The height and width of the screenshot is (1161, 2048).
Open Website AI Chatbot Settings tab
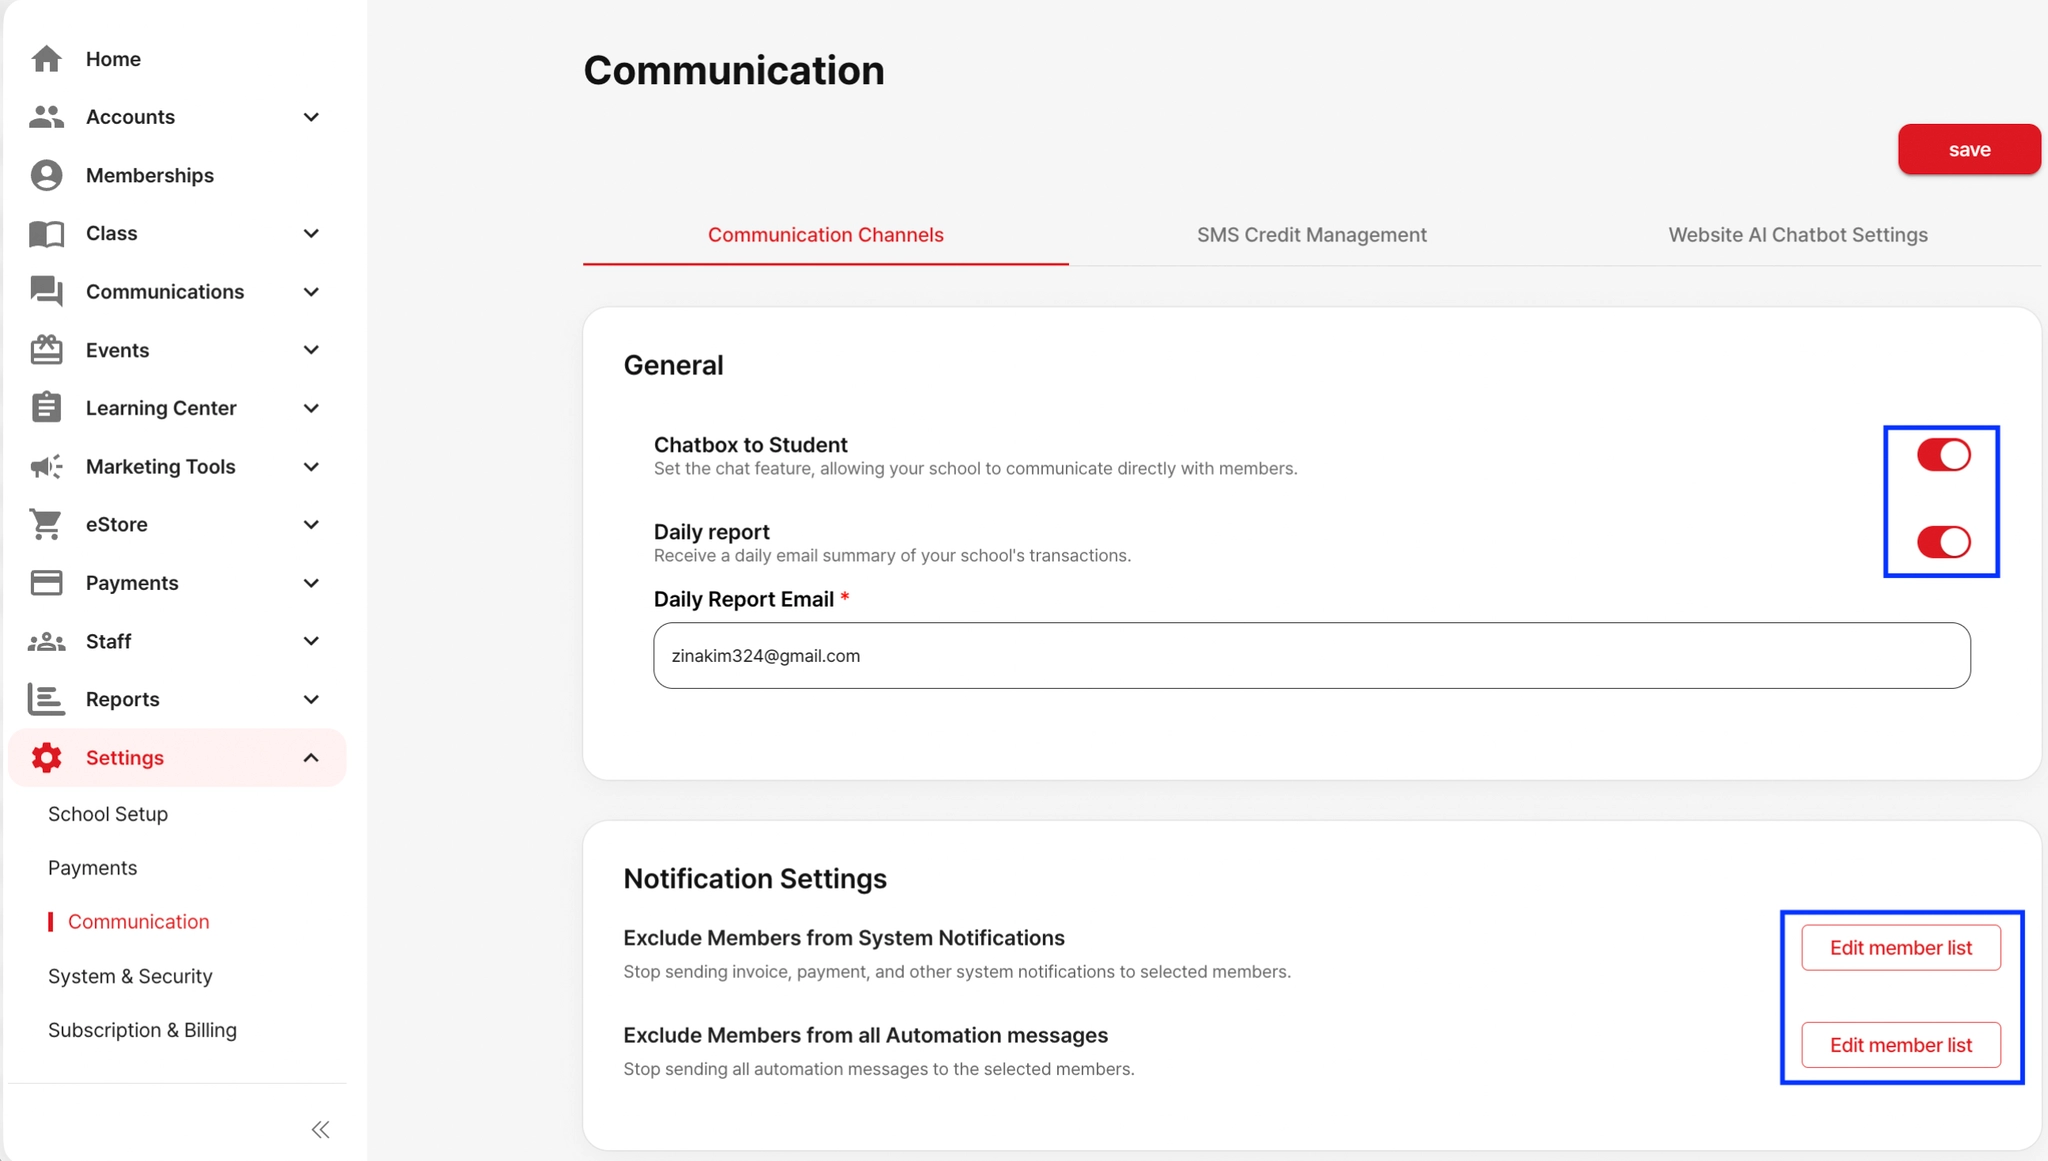[1797, 235]
